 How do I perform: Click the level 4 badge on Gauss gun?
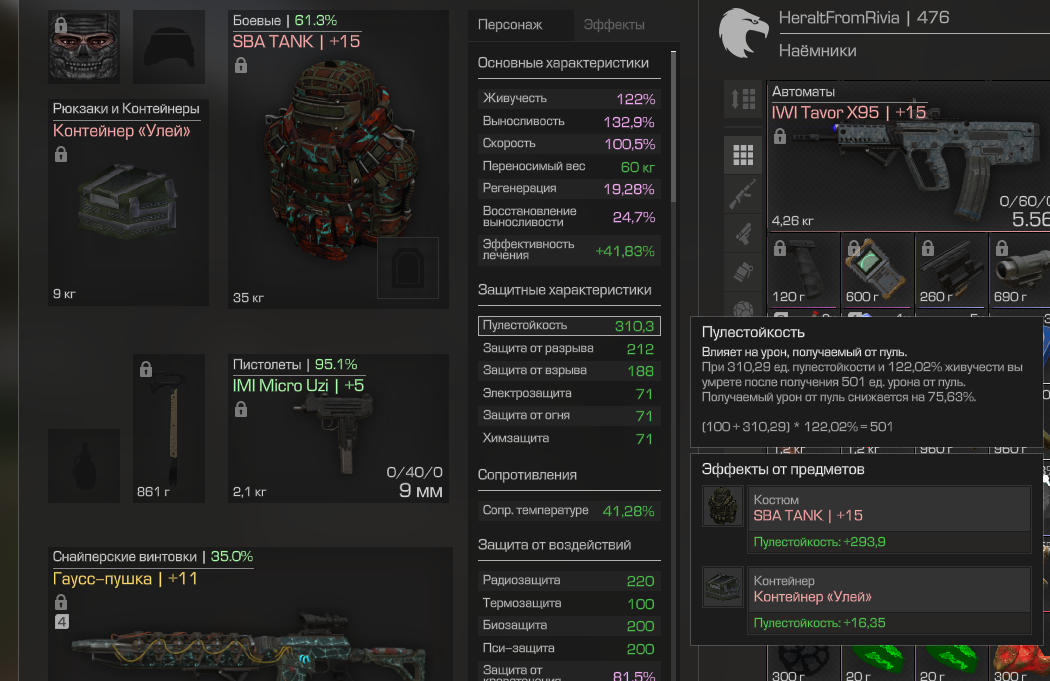coord(62,622)
